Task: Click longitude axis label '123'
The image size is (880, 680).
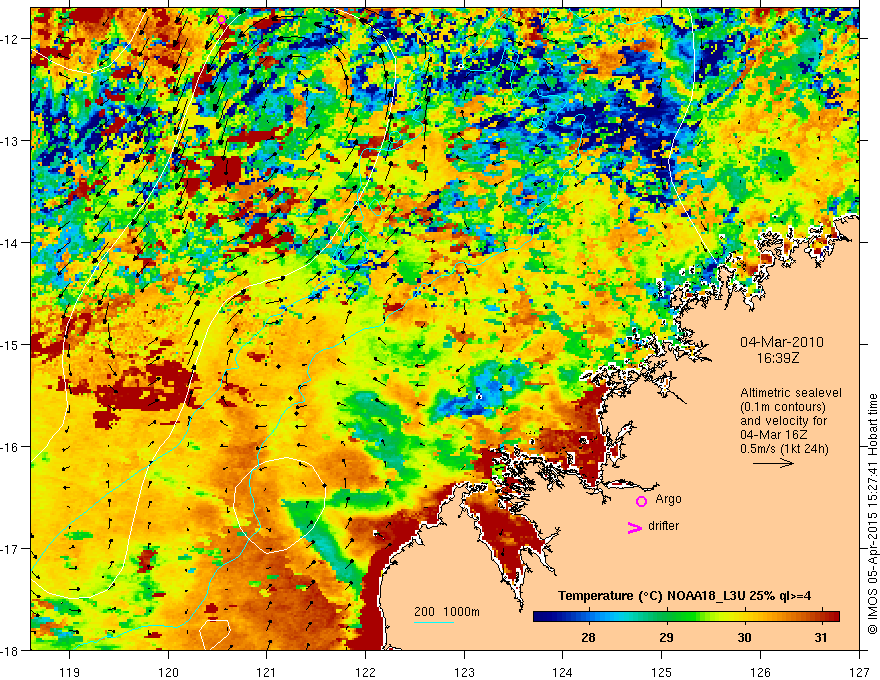Action: pyautogui.click(x=464, y=672)
